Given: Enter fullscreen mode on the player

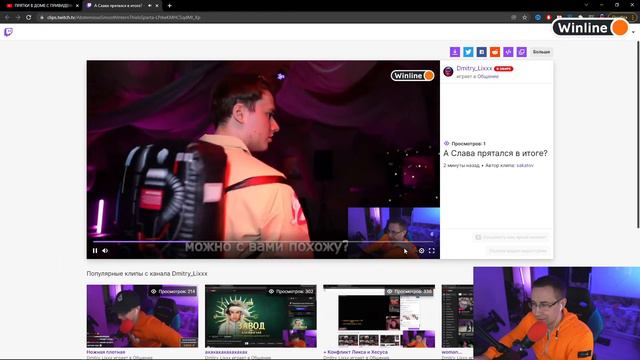Looking at the screenshot, I should coord(431,251).
